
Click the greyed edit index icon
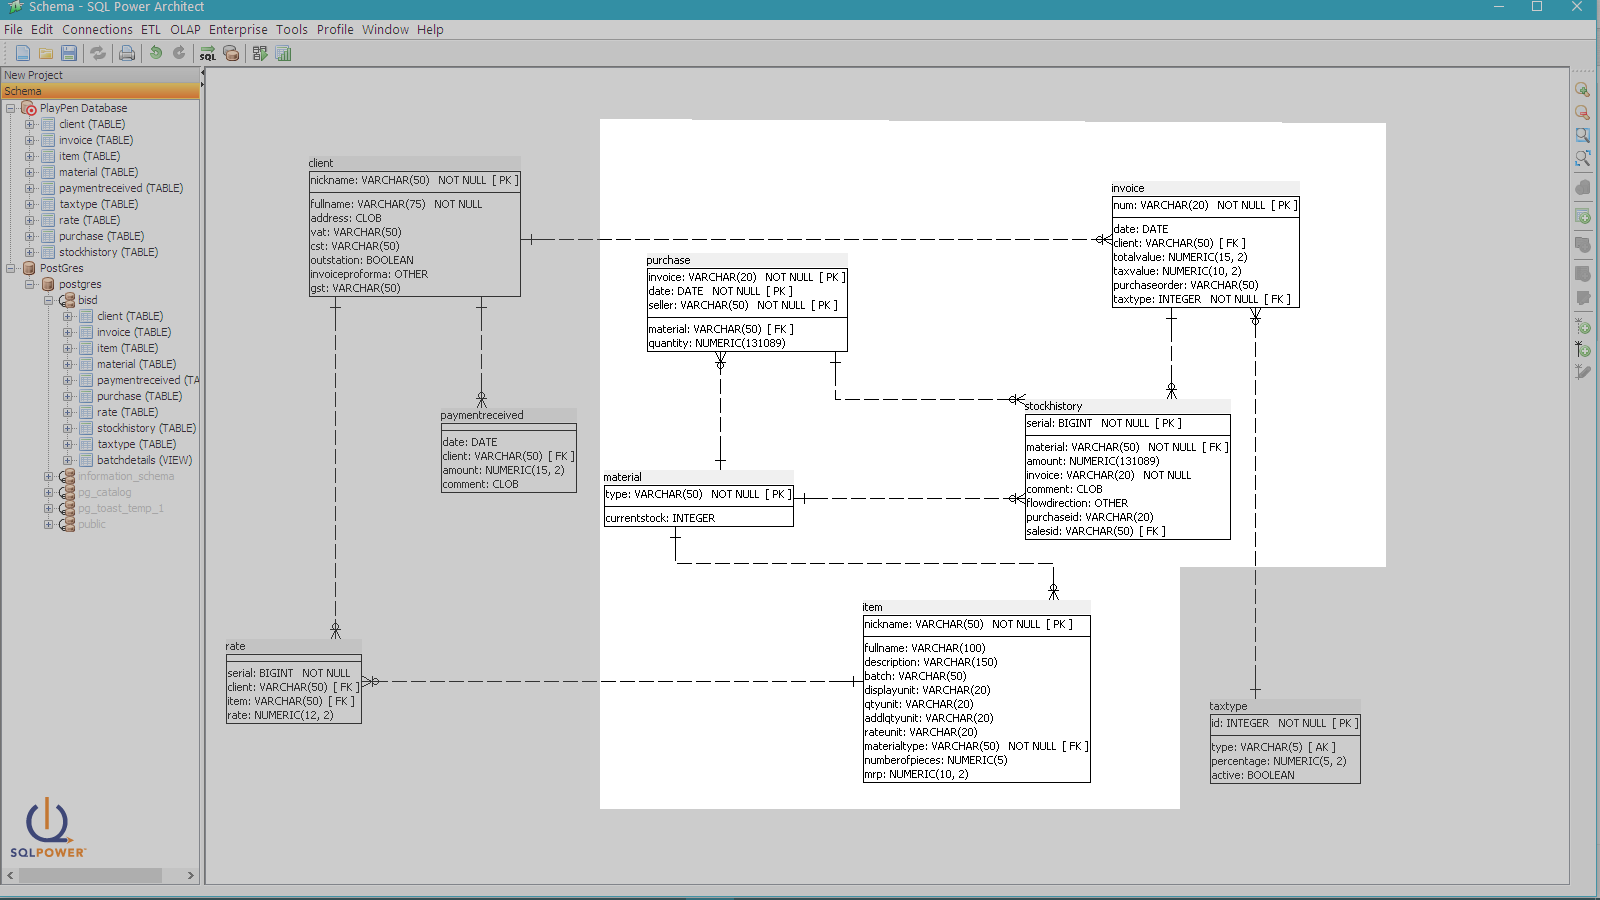pyautogui.click(x=1582, y=298)
